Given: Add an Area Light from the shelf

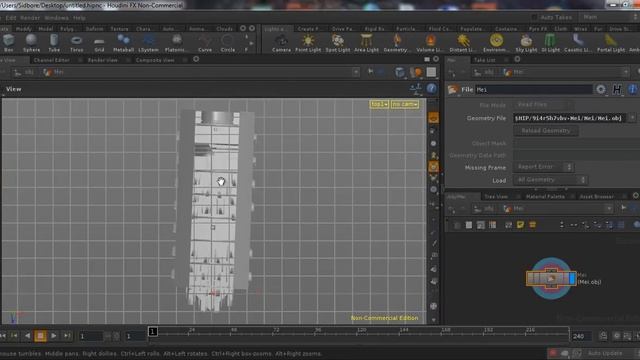Looking at the screenshot, I should 366,43.
